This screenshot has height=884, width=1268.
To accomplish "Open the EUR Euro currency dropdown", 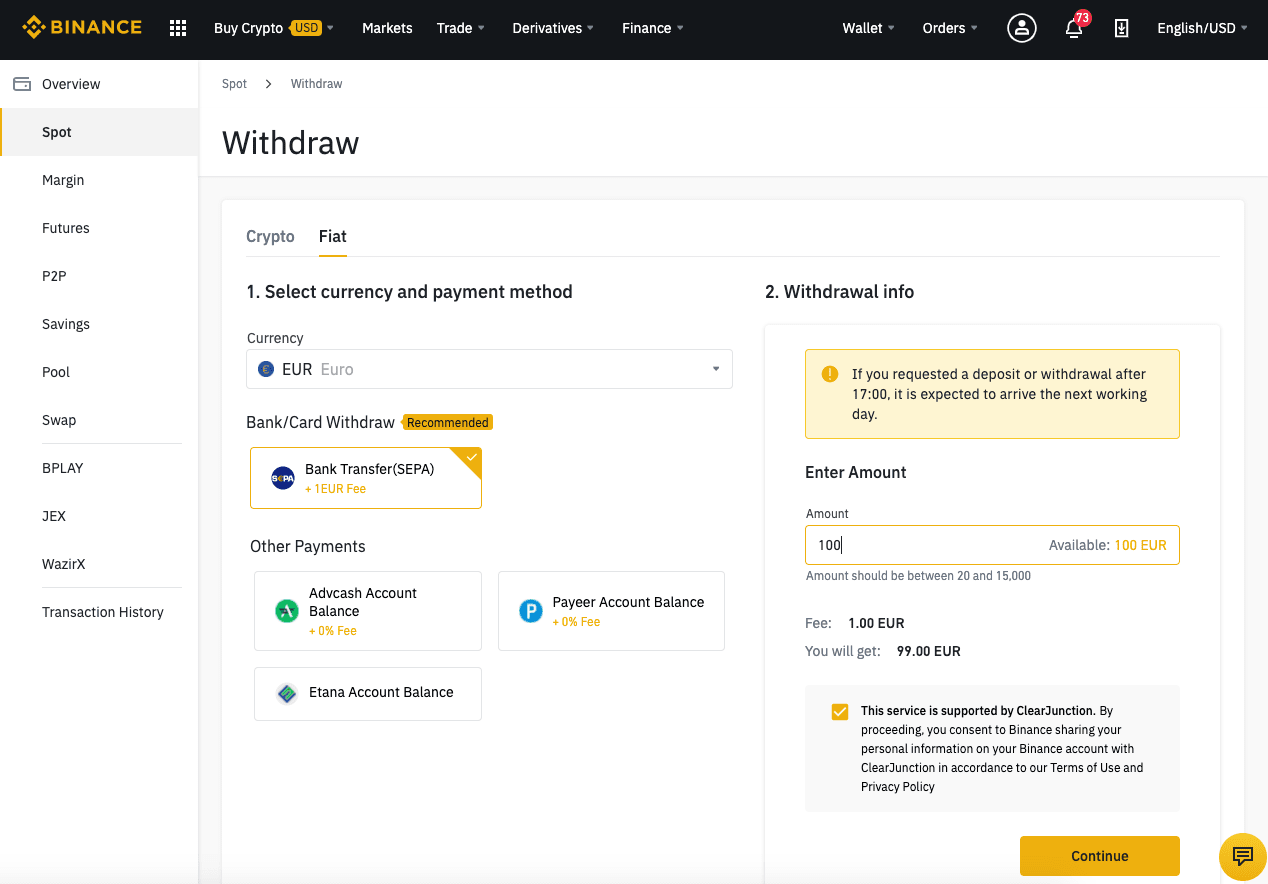I will coord(489,369).
